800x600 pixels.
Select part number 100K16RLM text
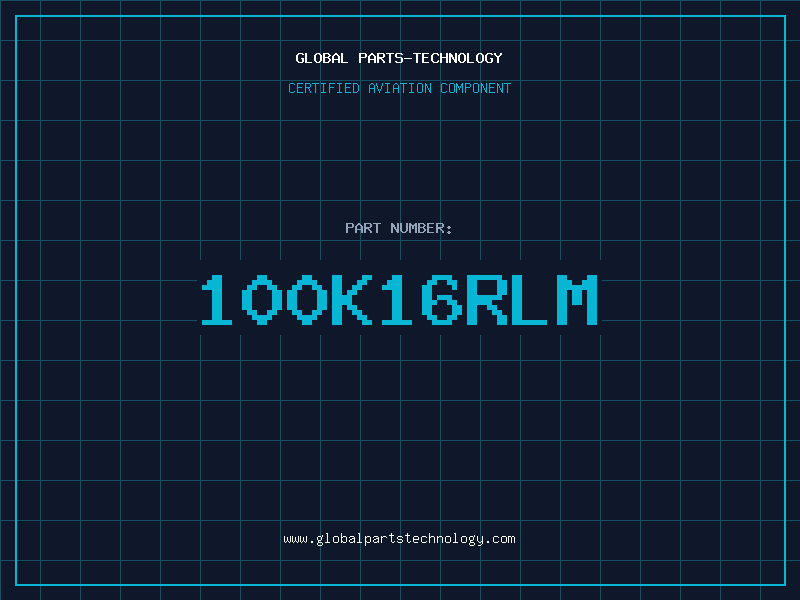point(399,299)
